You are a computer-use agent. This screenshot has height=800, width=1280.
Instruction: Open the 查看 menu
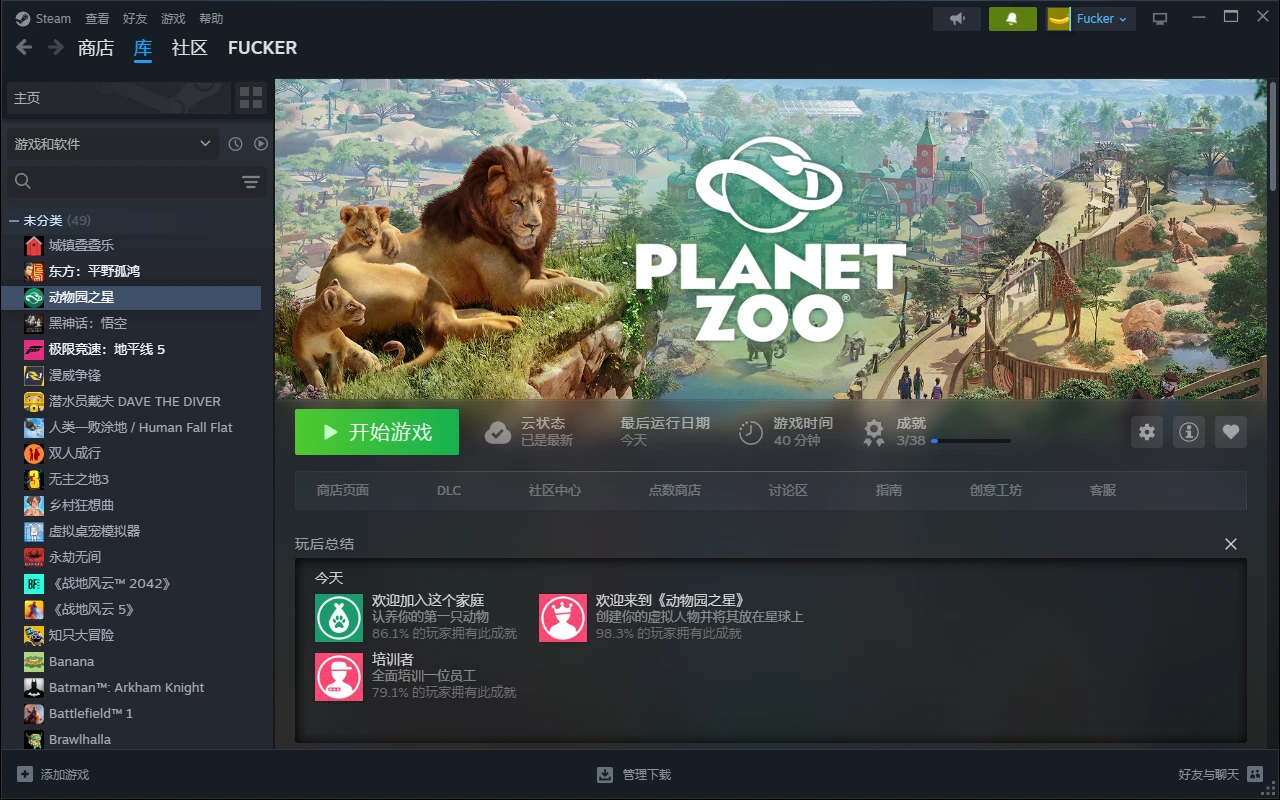point(97,18)
